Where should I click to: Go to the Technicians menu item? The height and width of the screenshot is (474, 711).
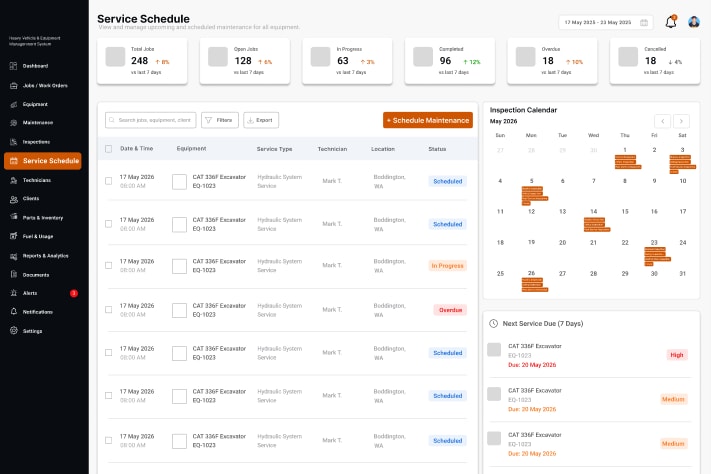tap(37, 180)
